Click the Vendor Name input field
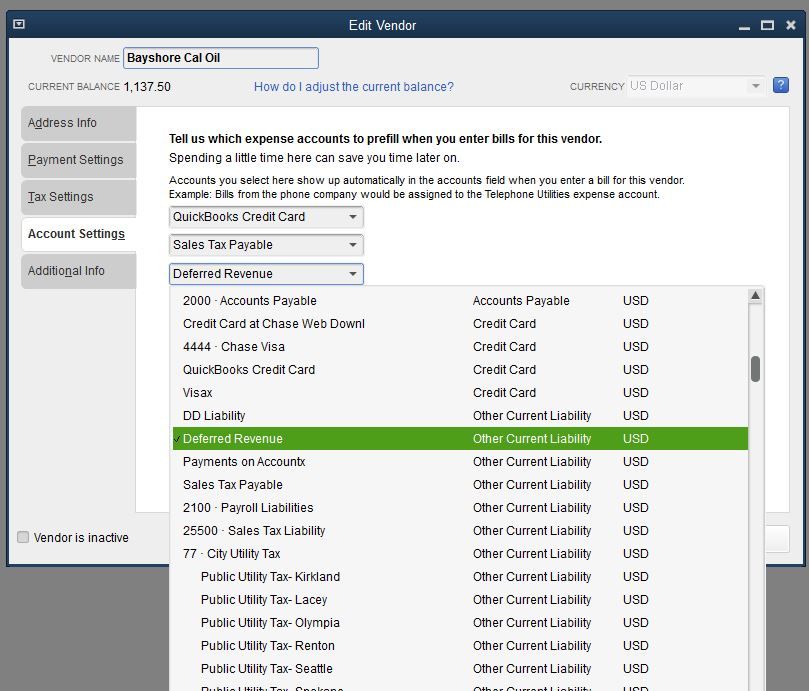This screenshot has height=691, width=809. [x=221, y=58]
